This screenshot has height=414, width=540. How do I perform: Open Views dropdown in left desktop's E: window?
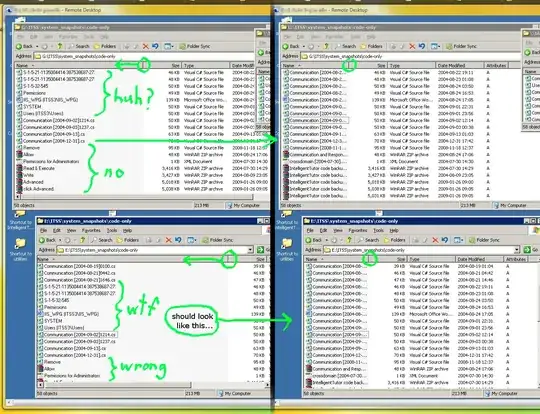click(192, 240)
